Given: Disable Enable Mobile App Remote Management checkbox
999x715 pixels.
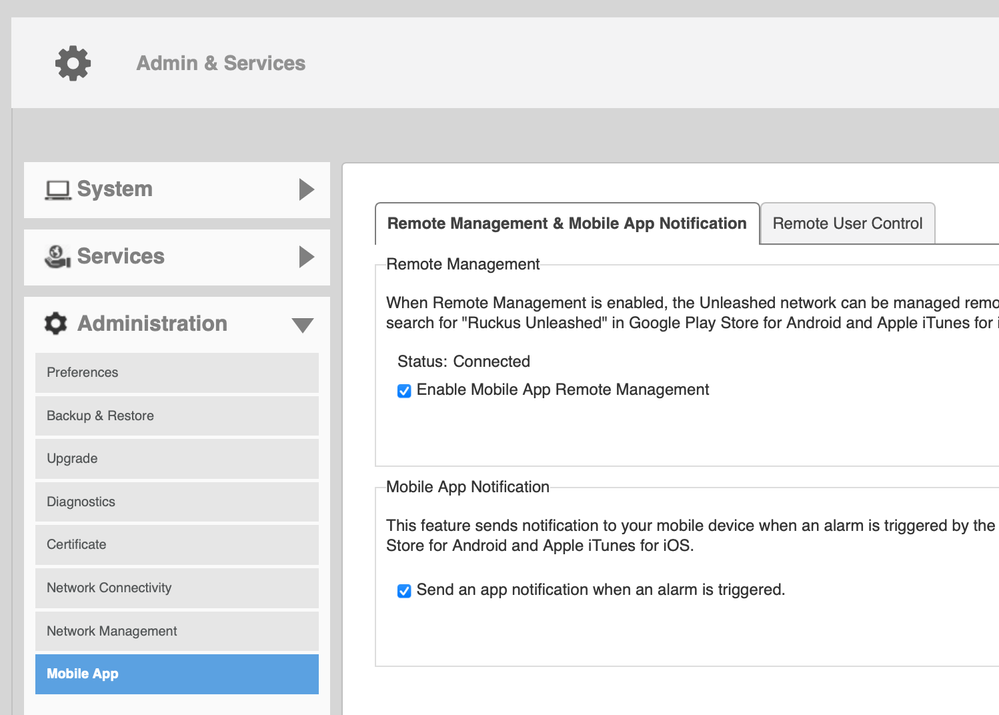Looking at the screenshot, I should [x=404, y=391].
